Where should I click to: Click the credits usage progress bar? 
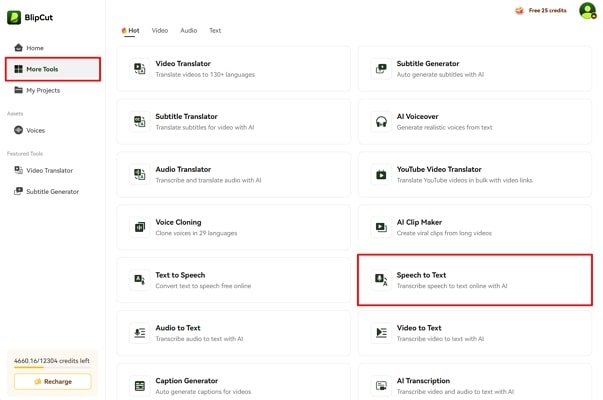pyautogui.click(x=52, y=368)
